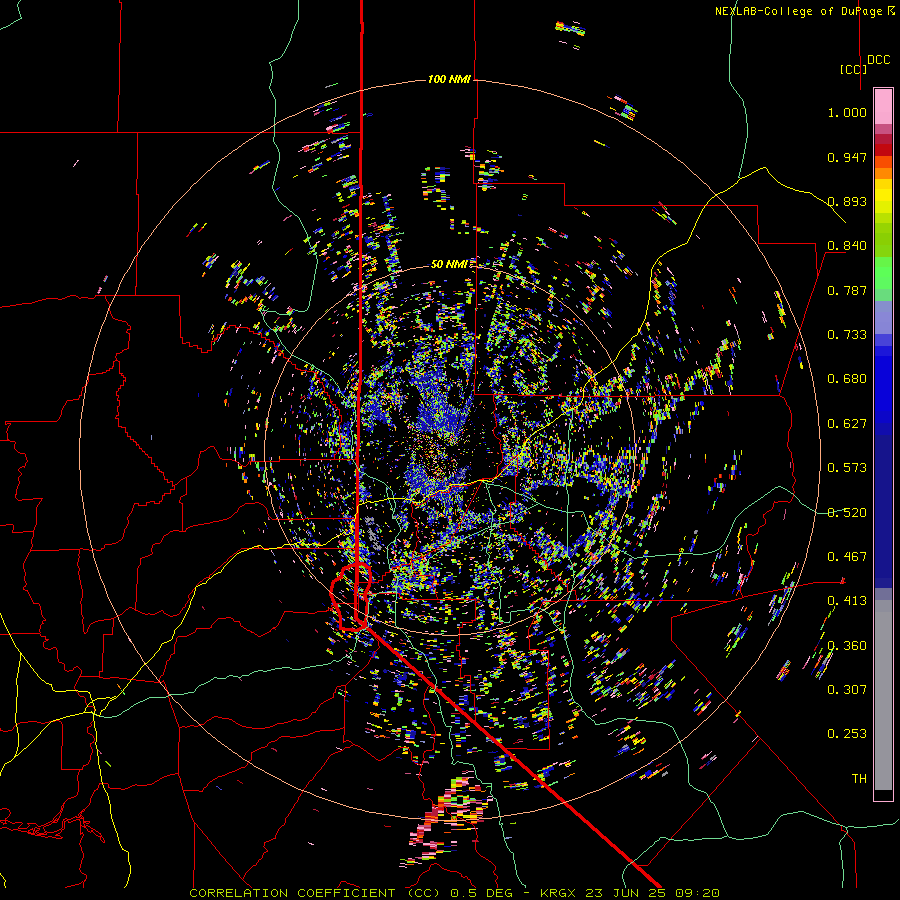Pick the lavender color bar segment

point(883,317)
